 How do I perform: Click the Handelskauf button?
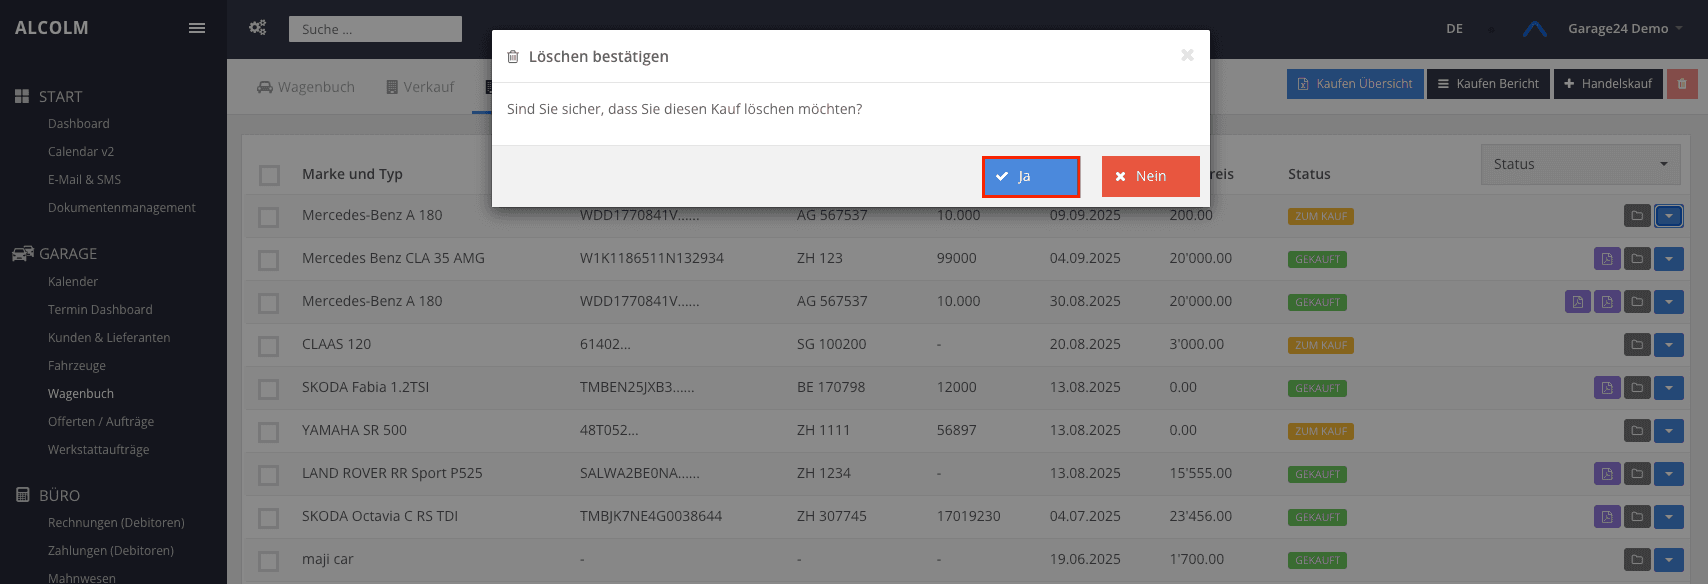click(1608, 84)
